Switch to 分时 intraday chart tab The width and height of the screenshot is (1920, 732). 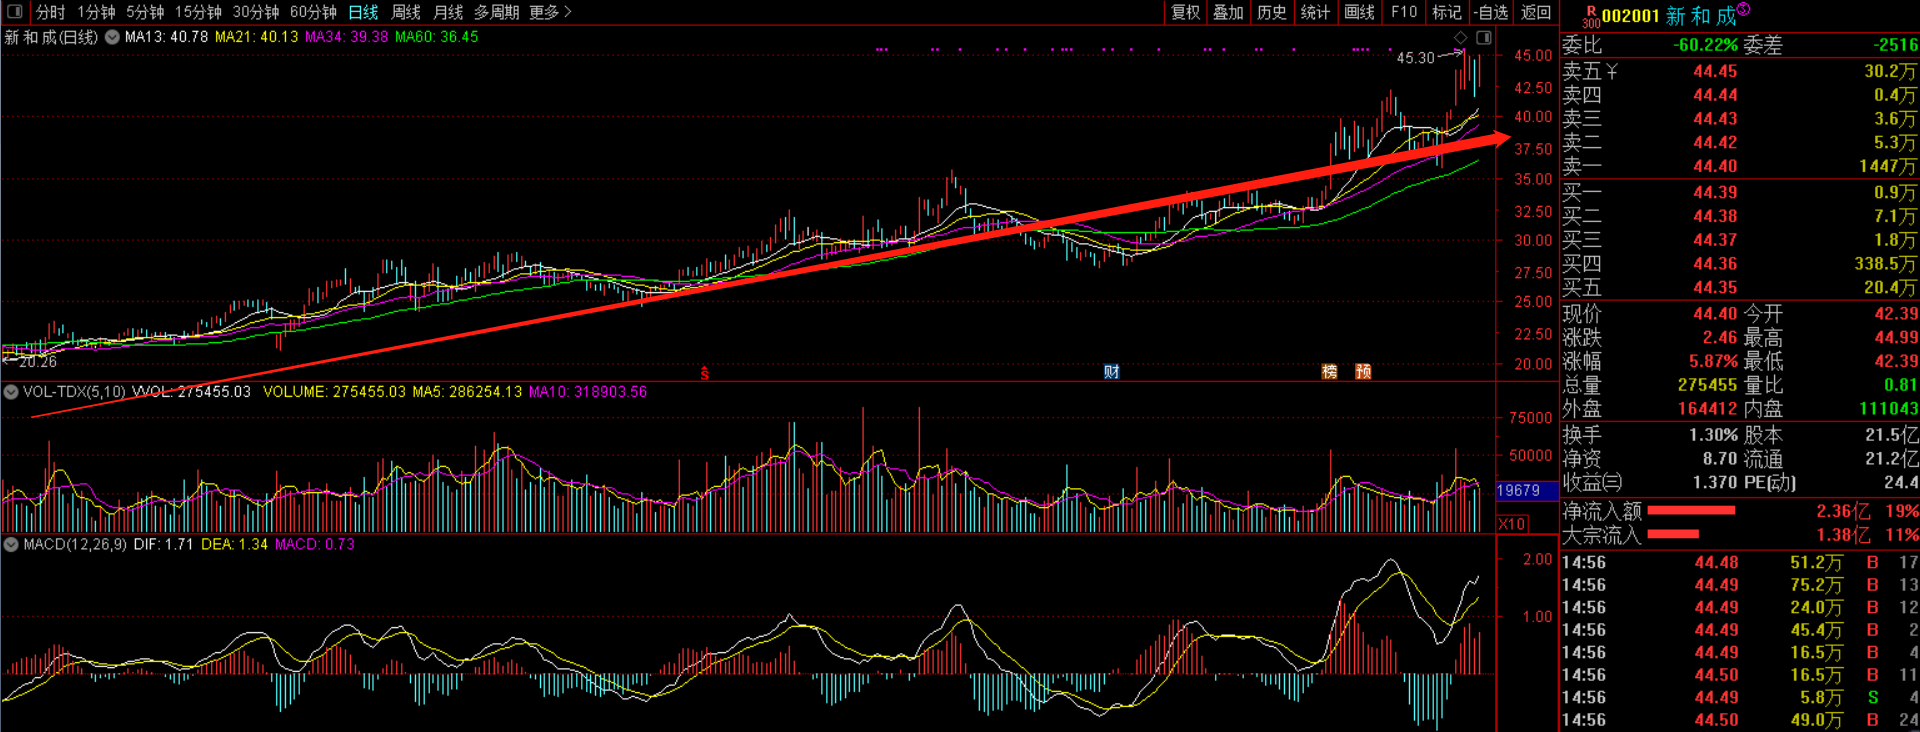click(x=50, y=12)
